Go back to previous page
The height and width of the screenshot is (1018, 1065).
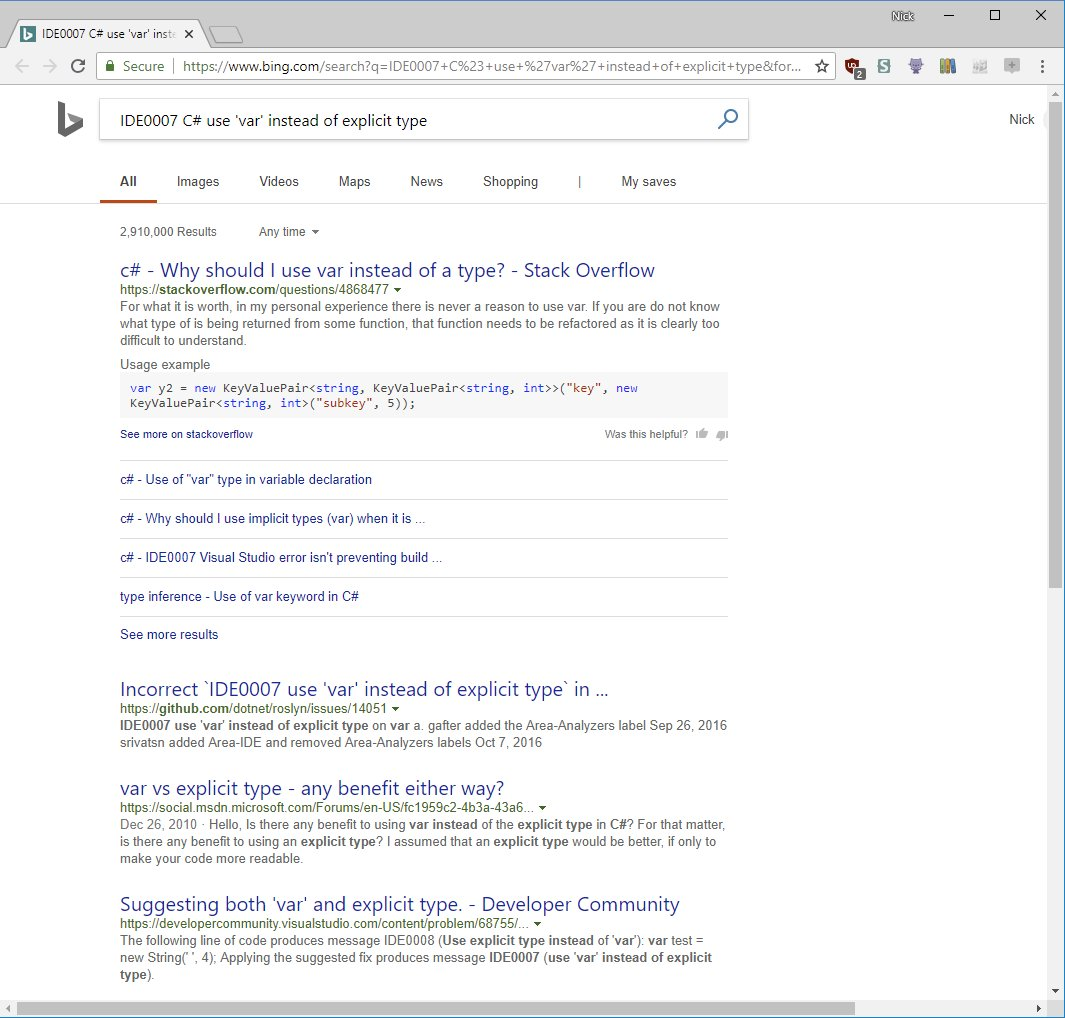22,66
